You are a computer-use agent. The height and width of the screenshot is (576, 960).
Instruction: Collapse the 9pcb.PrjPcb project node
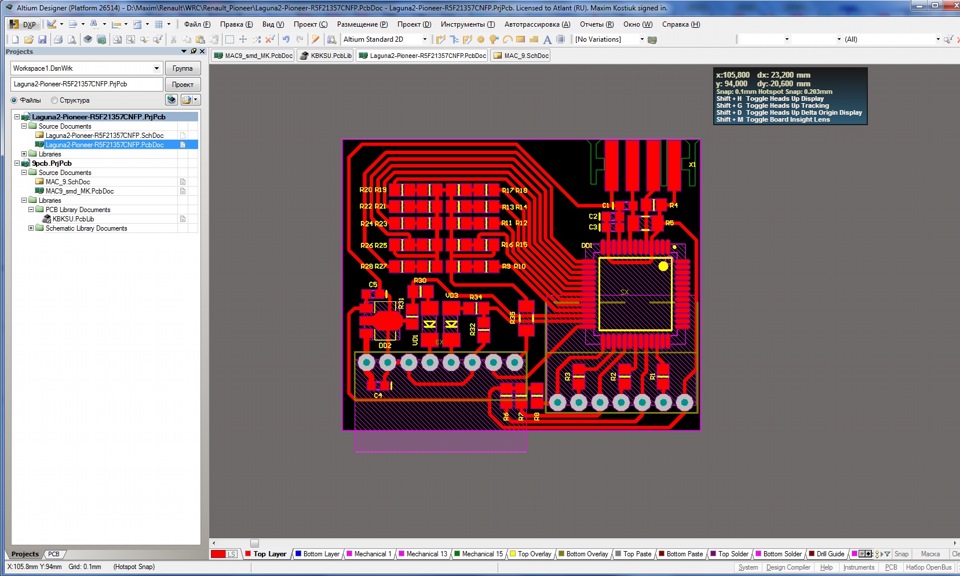(x=17, y=163)
